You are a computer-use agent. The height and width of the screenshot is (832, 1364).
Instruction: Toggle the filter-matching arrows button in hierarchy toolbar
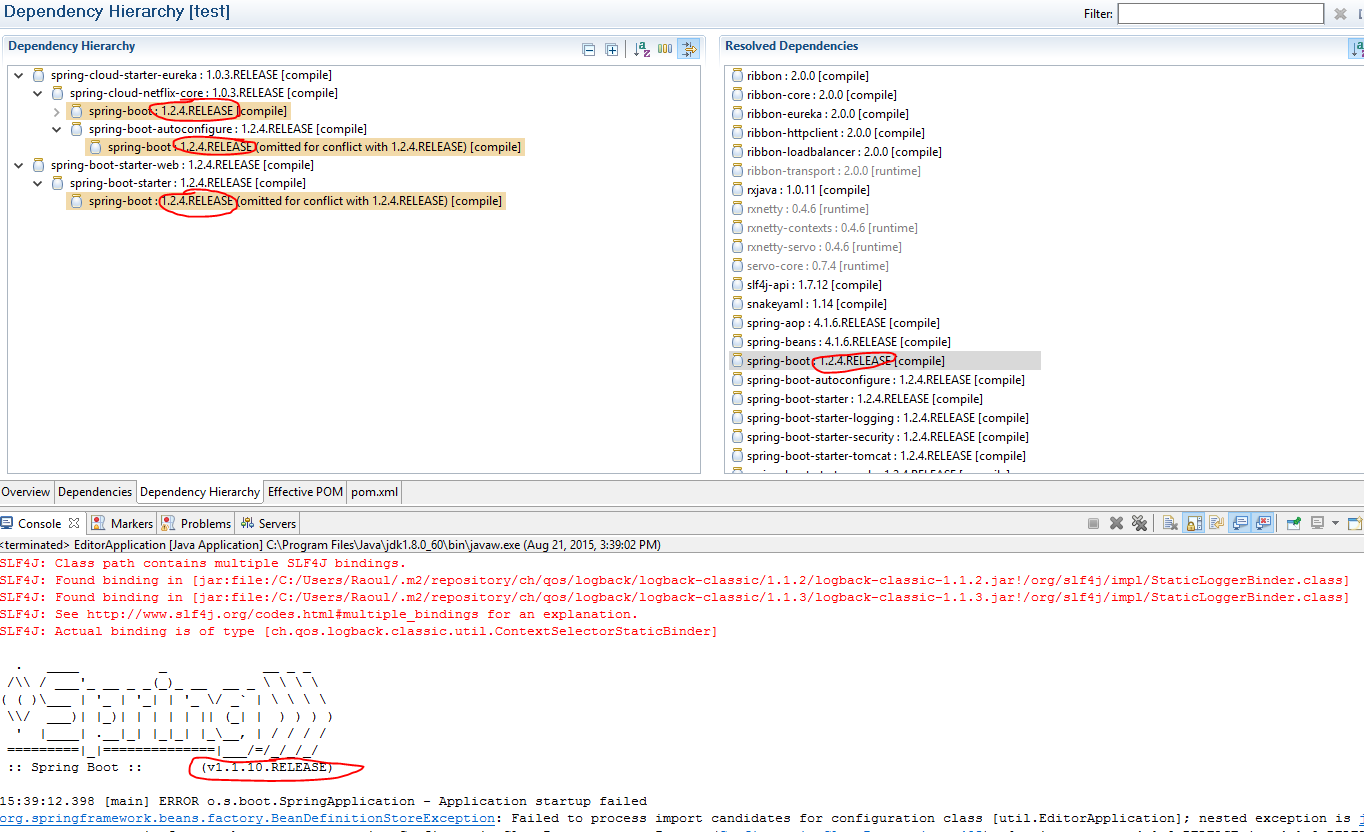tap(688, 50)
